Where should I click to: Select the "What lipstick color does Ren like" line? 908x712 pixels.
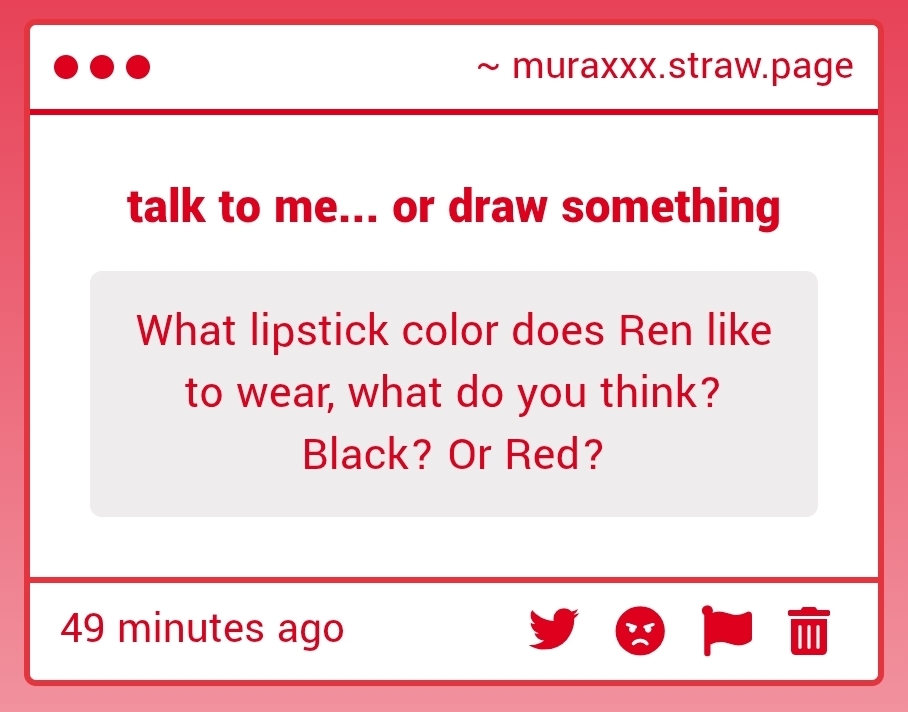454,330
